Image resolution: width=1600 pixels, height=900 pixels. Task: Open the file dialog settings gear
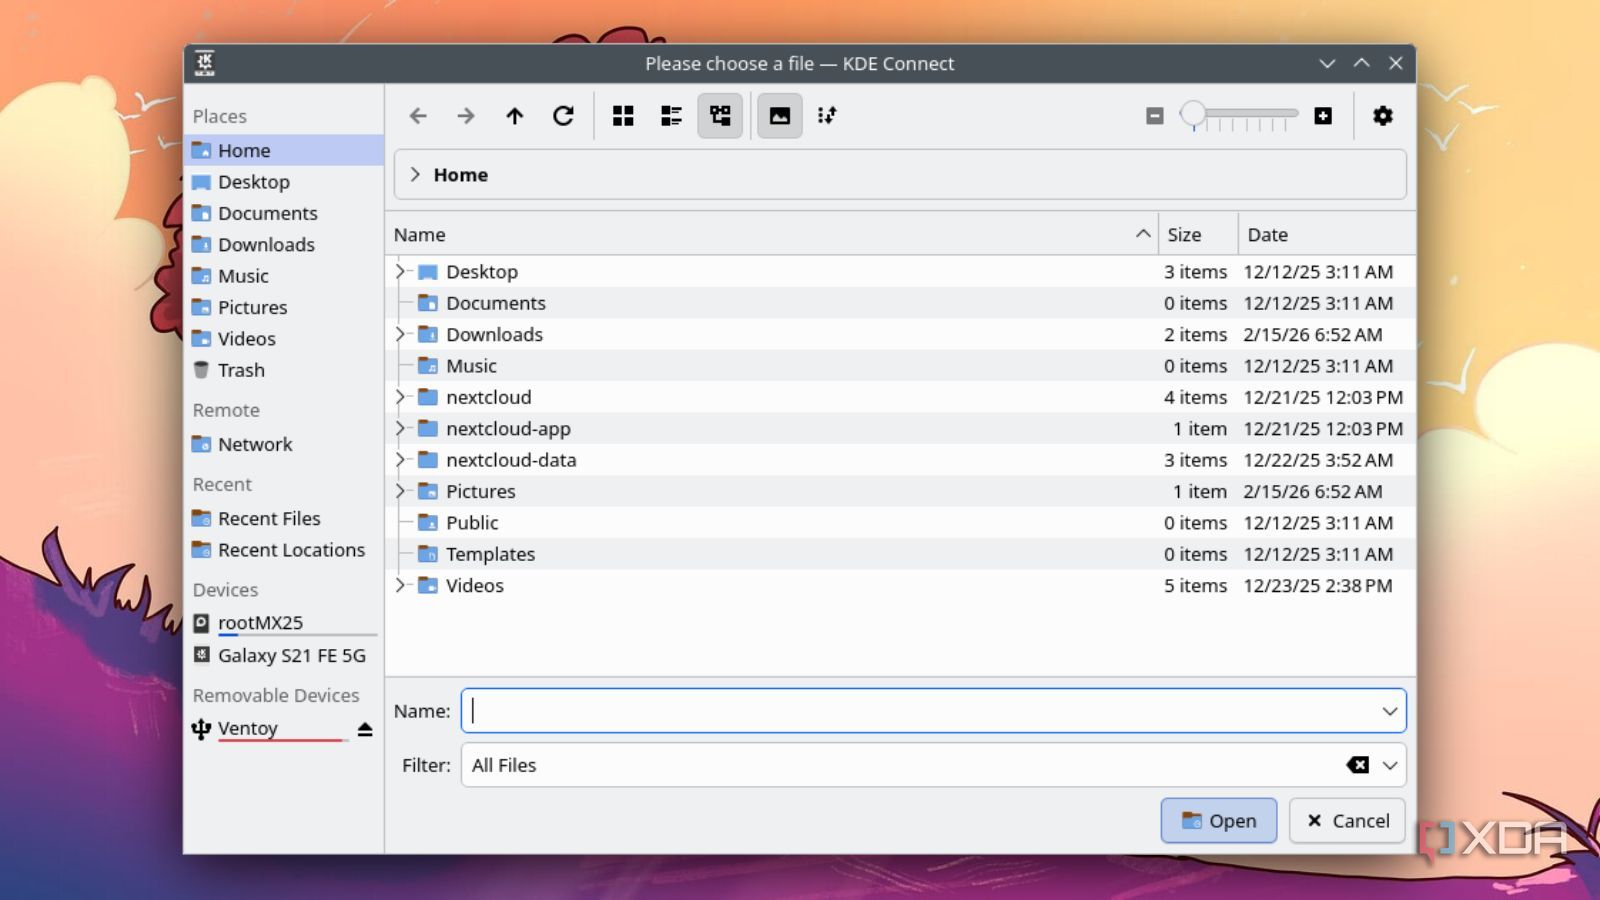(x=1383, y=116)
